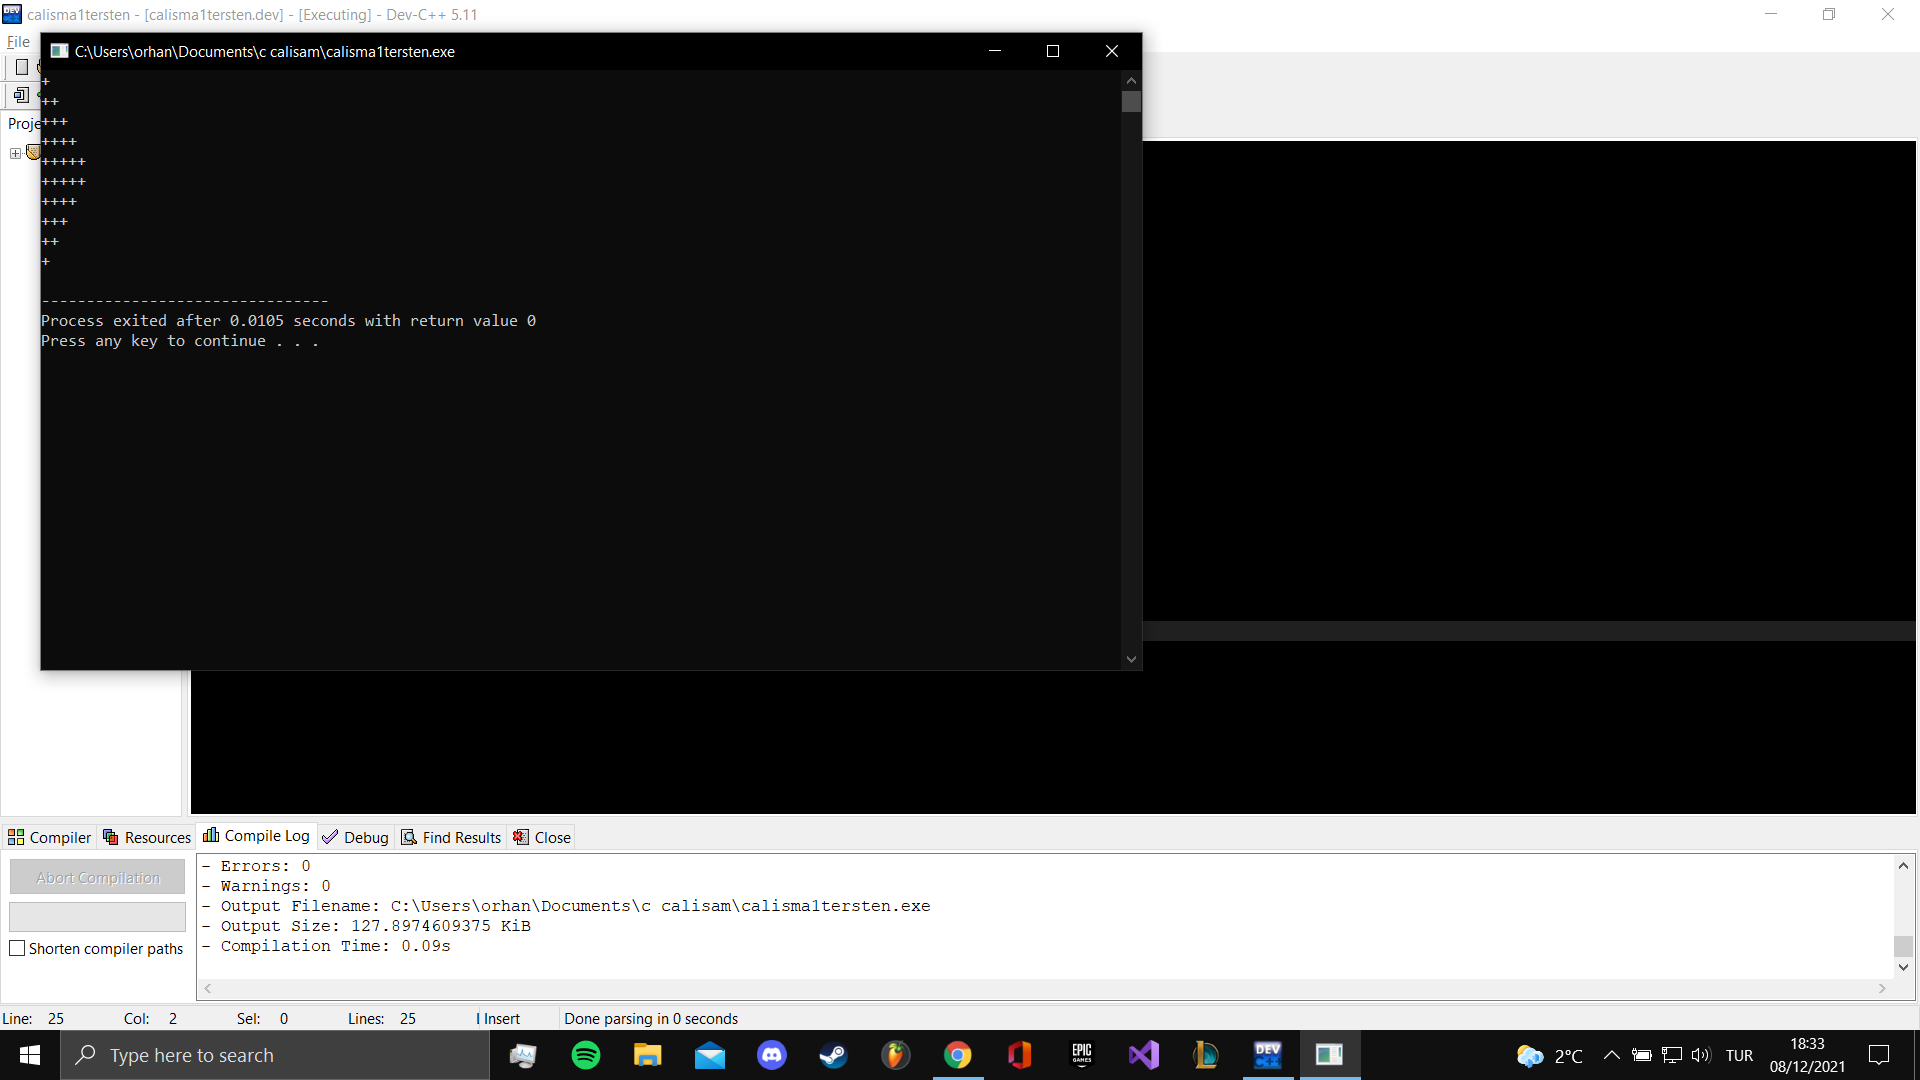
Task: Open the volume control in tray
Action: pyautogui.click(x=1701, y=1055)
